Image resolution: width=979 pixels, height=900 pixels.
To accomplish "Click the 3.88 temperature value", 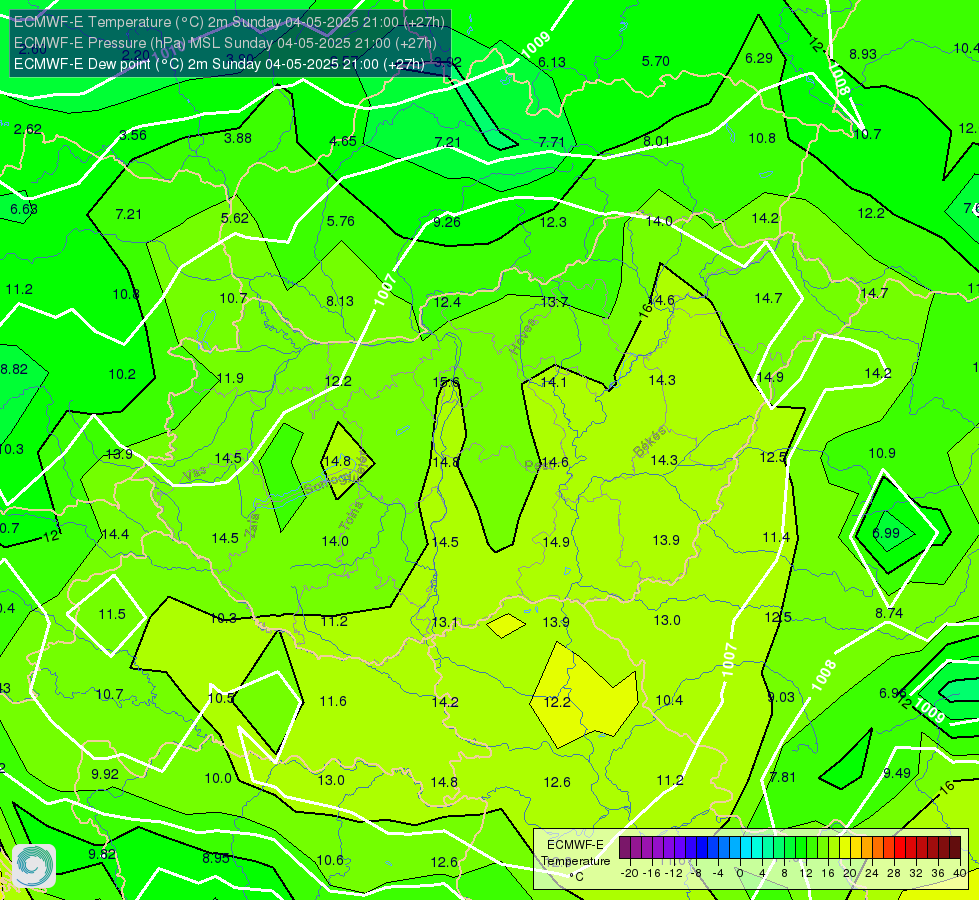I will (238, 138).
